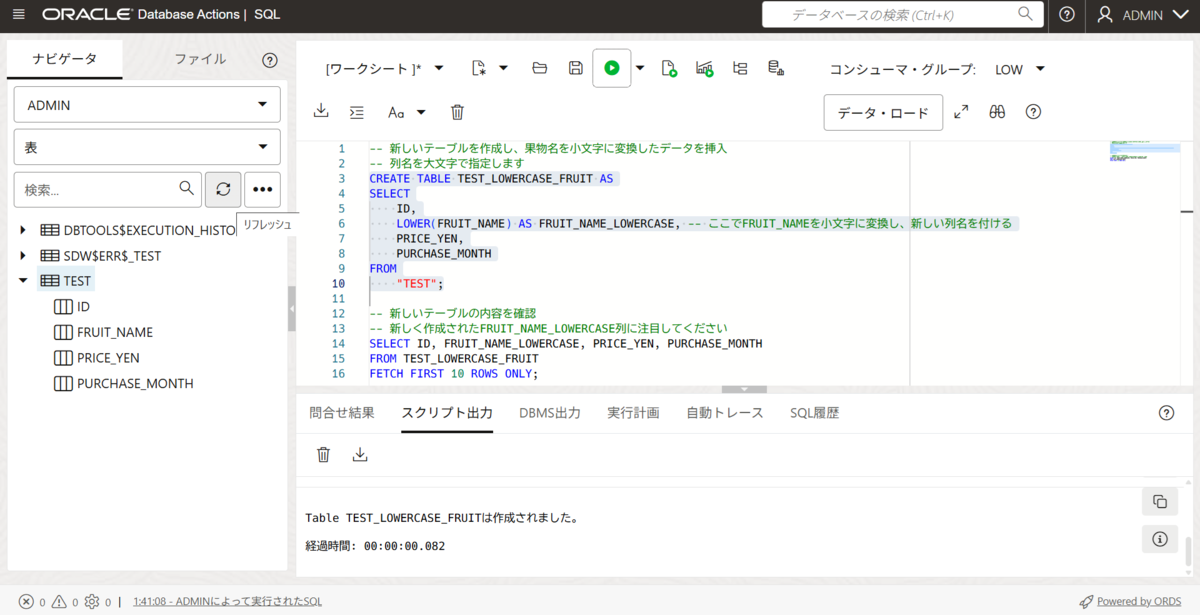
Task: Open navigator help icon beside ファイル tab
Action: point(270,60)
